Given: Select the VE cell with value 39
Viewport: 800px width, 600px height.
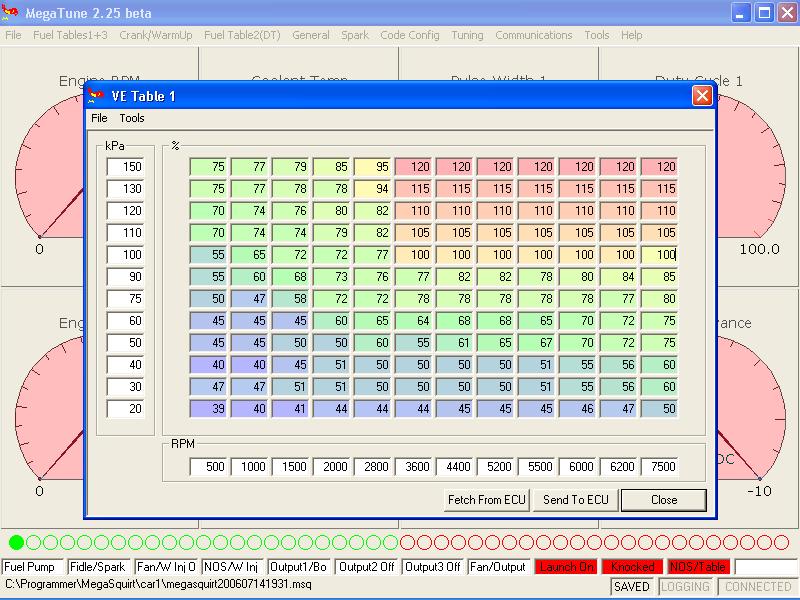Looking at the screenshot, I should tap(208, 409).
